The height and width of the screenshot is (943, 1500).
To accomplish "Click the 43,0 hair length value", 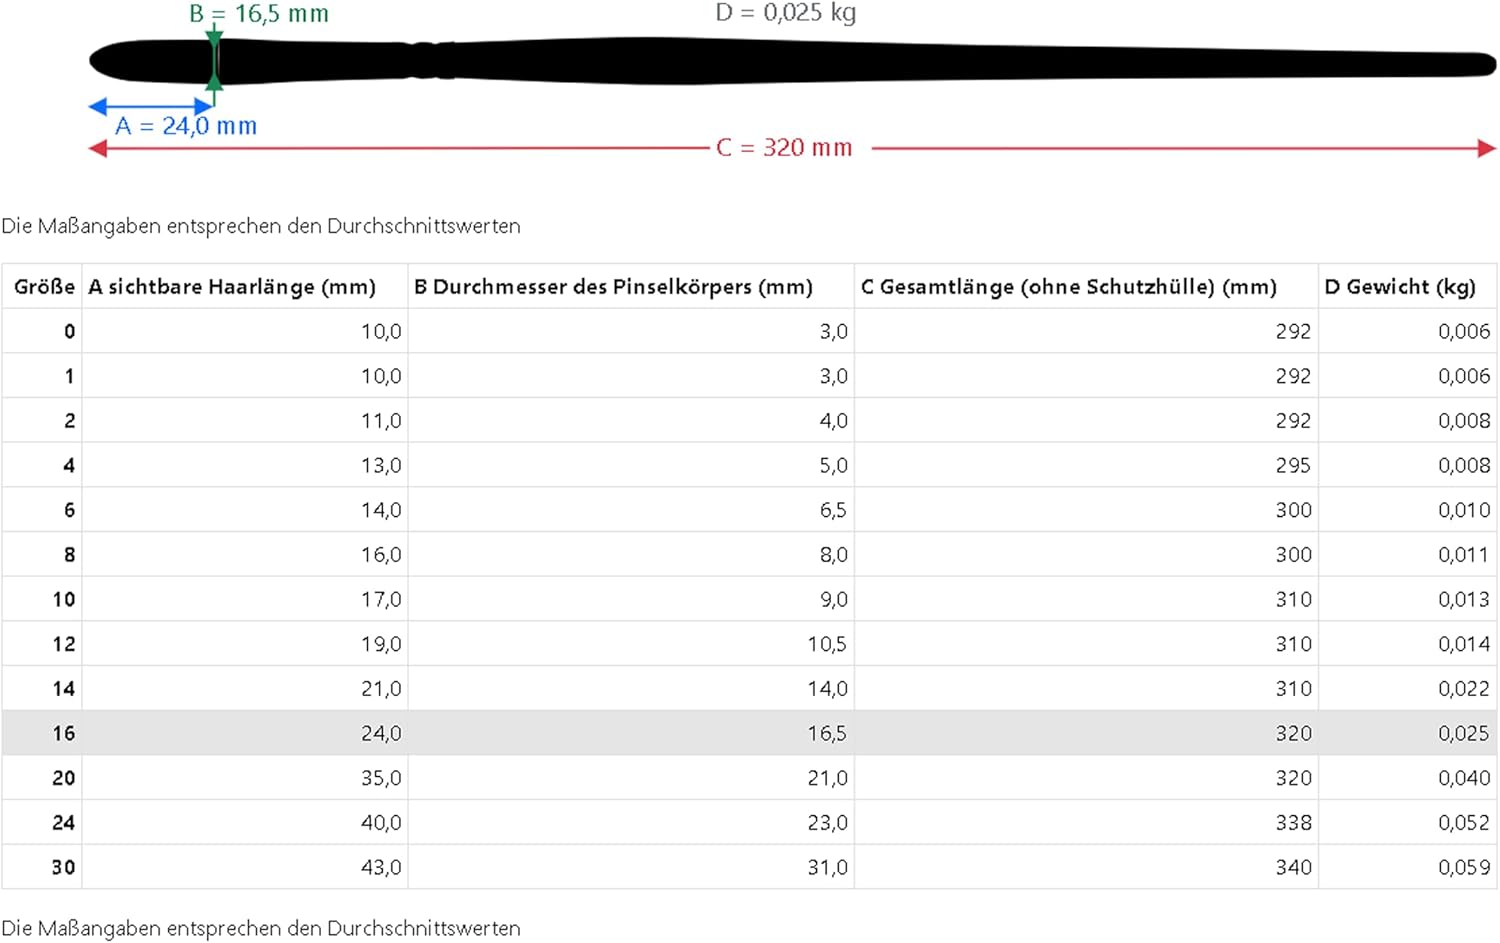I will point(381,867).
